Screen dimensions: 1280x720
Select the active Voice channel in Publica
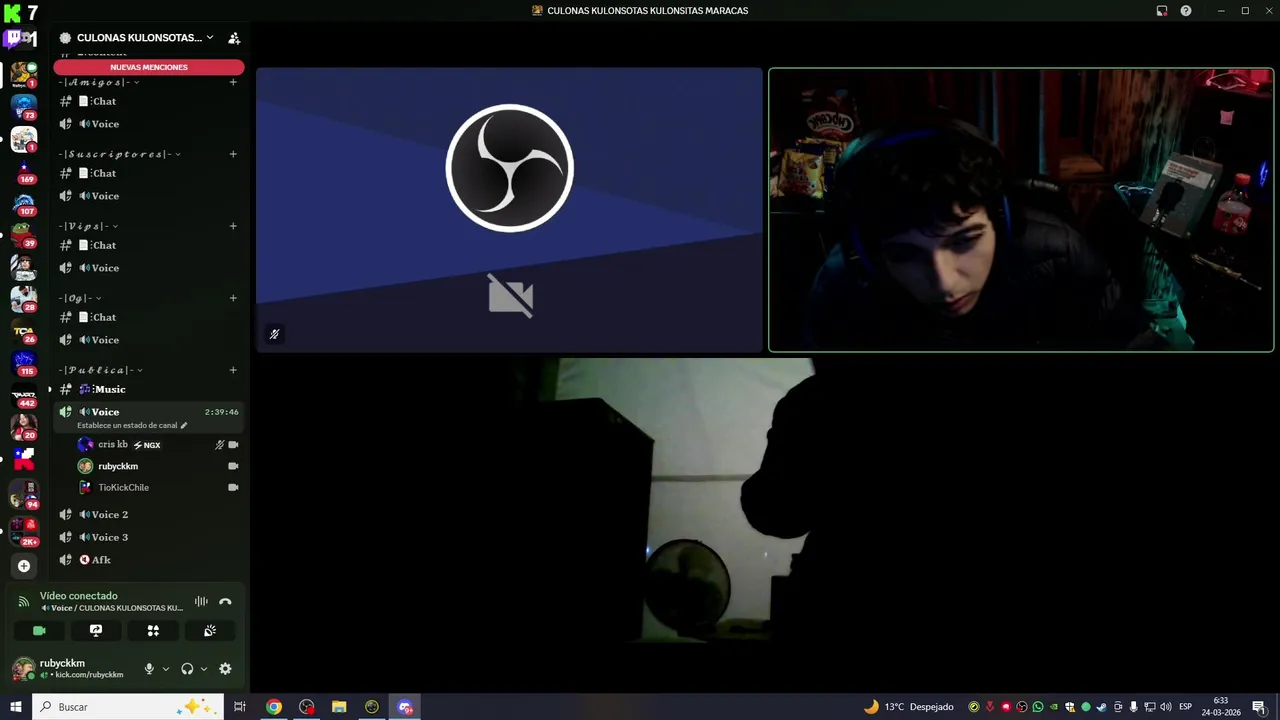[149, 412]
